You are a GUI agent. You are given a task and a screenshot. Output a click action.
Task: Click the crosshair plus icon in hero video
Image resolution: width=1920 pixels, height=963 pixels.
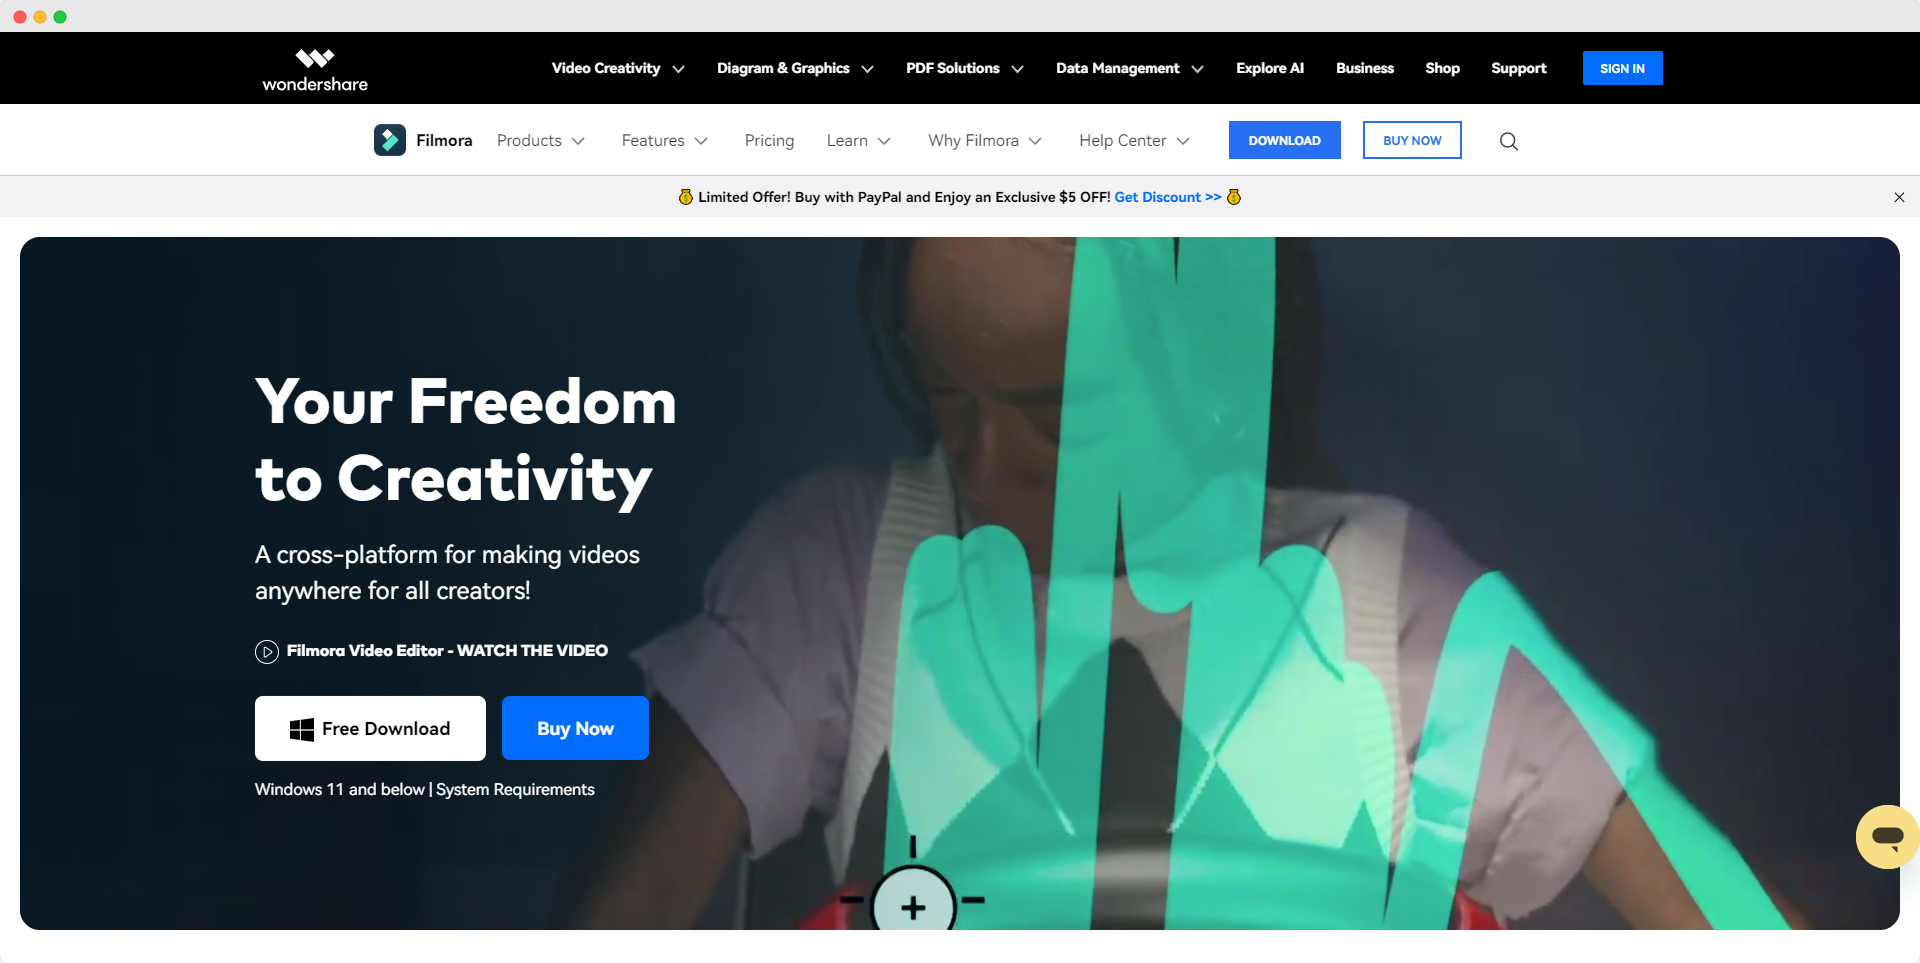point(913,903)
